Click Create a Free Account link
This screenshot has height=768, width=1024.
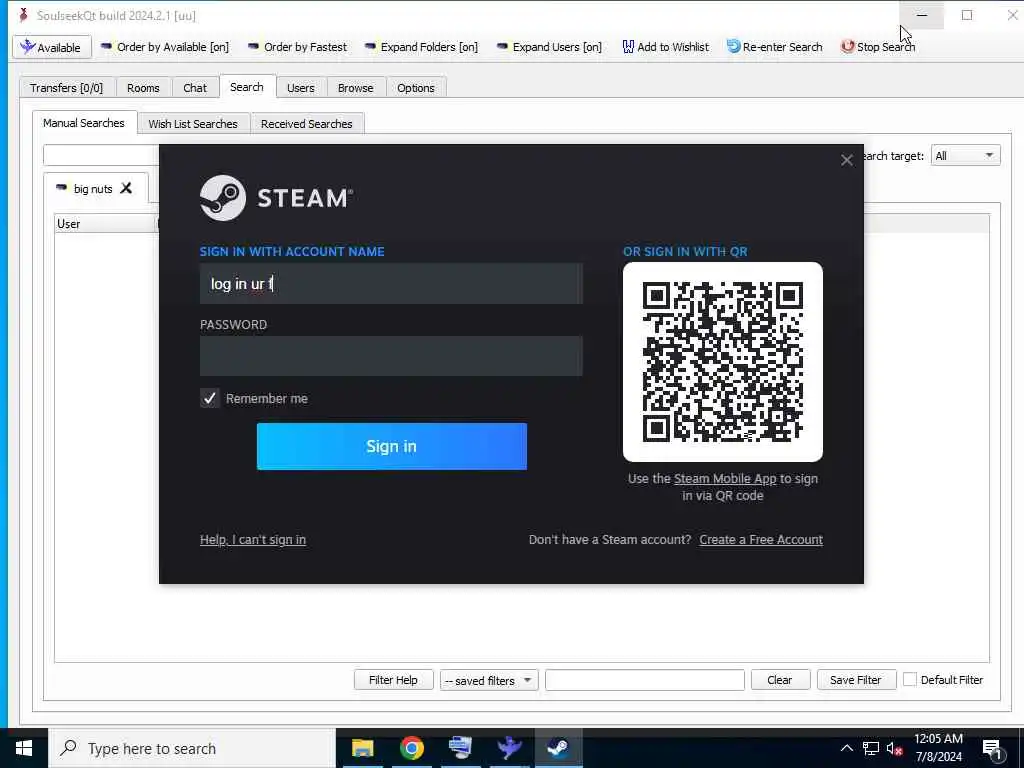coord(761,539)
